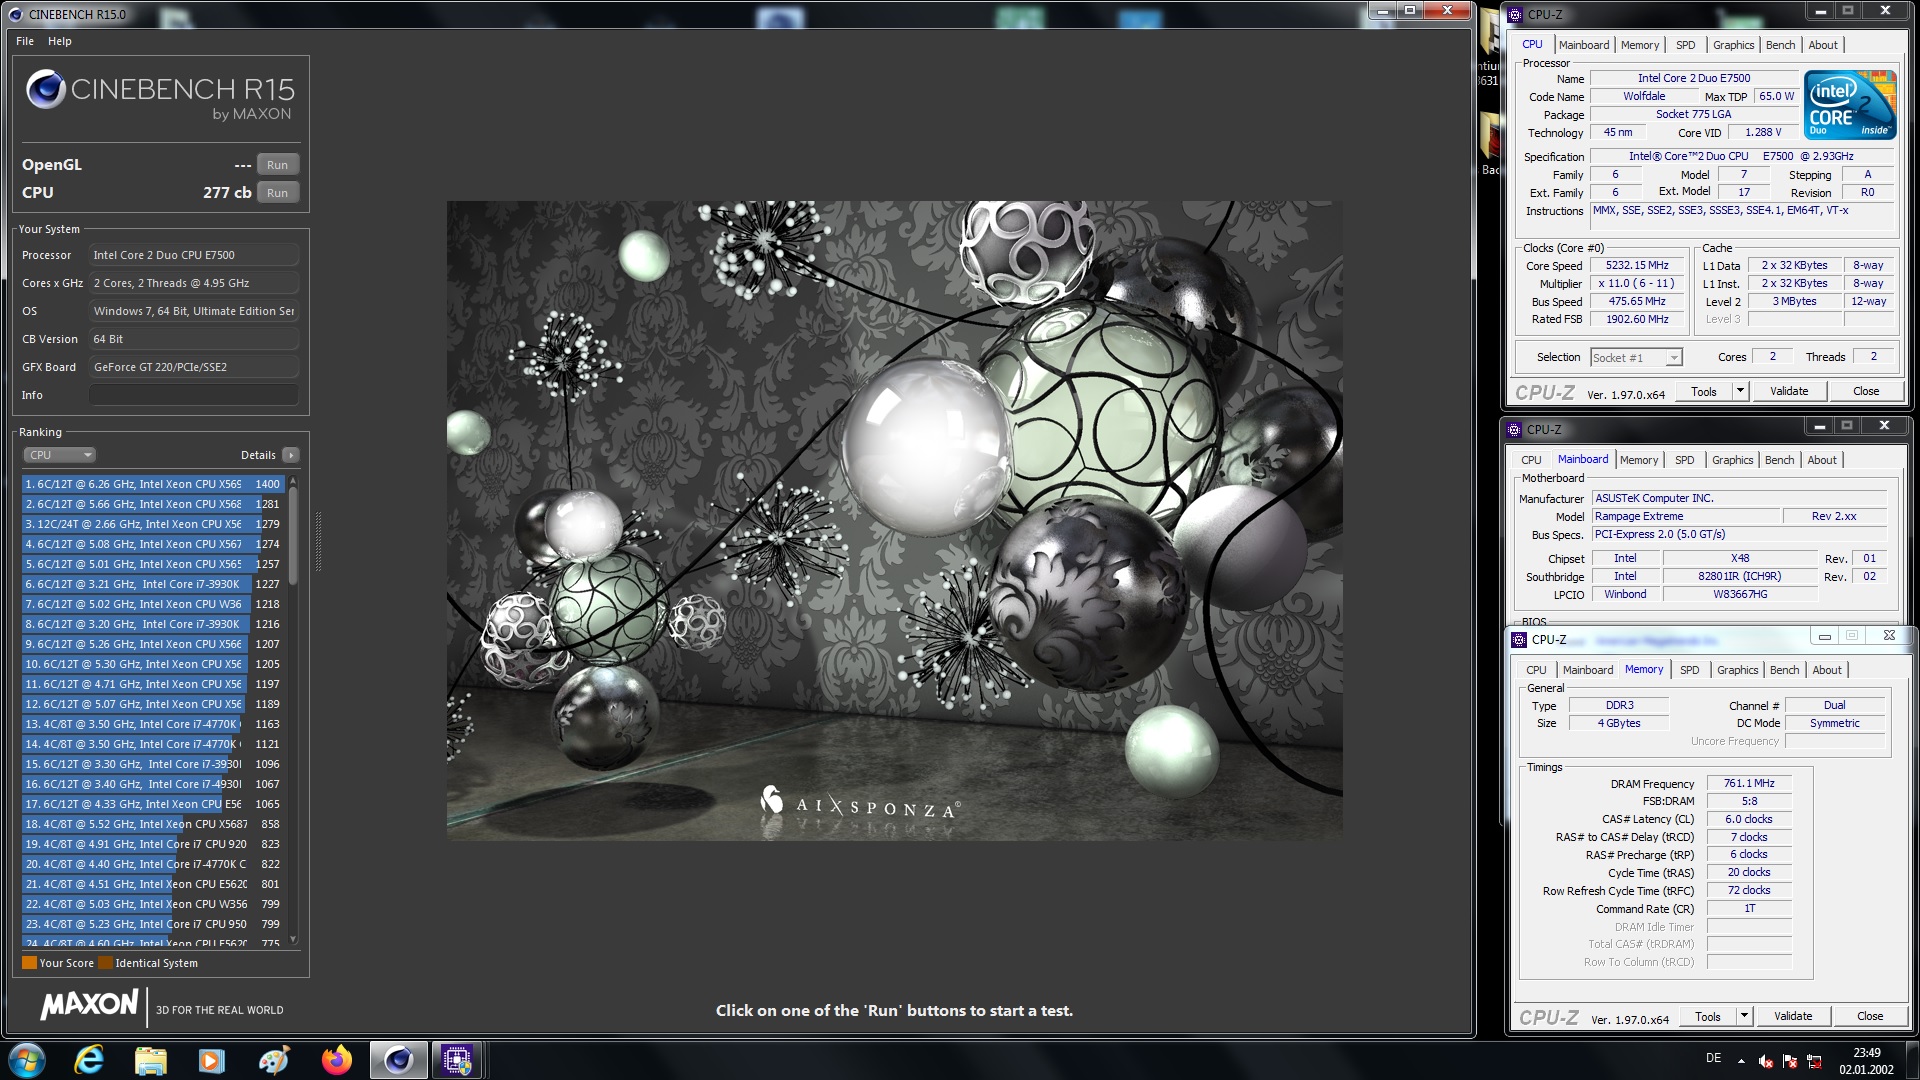Select ranking row 6, Intel Core i7-3930K 1227
This screenshot has width=1920, height=1080.
point(154,584)
